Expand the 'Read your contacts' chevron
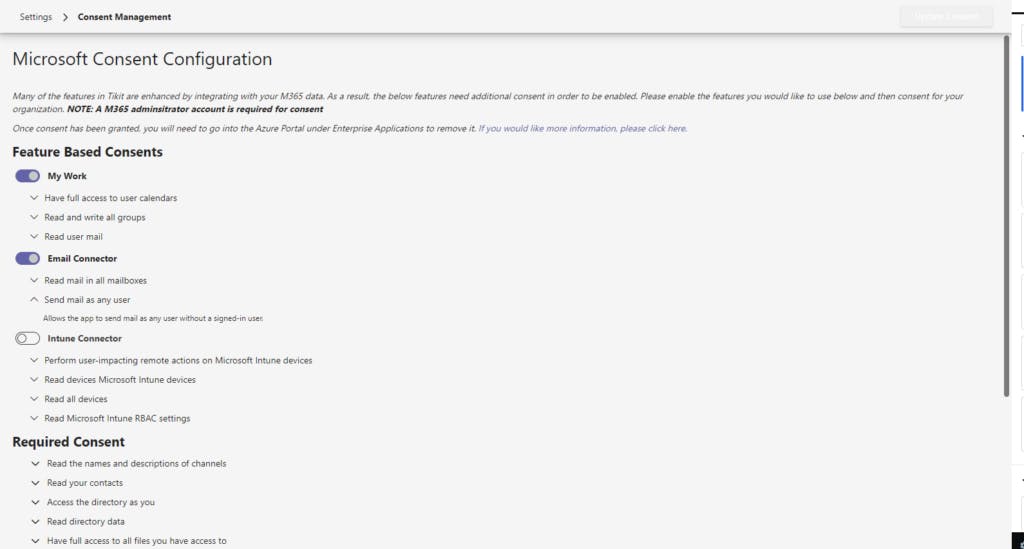 [36, 483]
